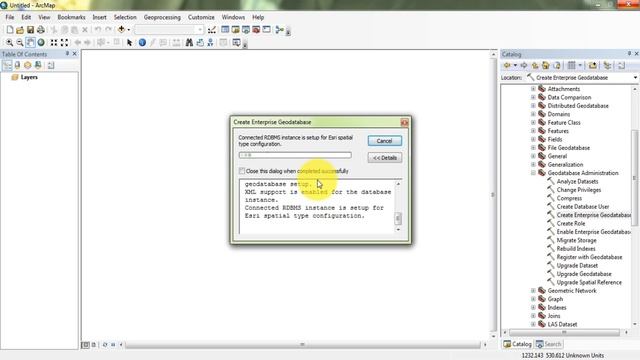The width and height of the screenshot is (640, 360).
Task: Select the Analyze Datasets tool
Action: coord(577,182)
